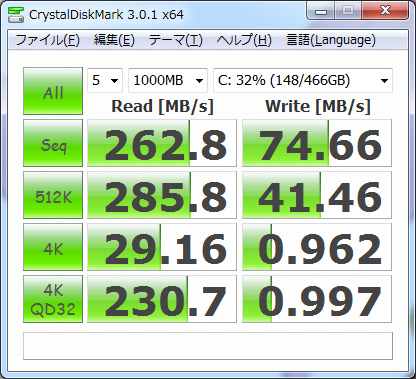Click the Seq read result 262.8
Screen dimensions: 416x379
tap(162, 143)
